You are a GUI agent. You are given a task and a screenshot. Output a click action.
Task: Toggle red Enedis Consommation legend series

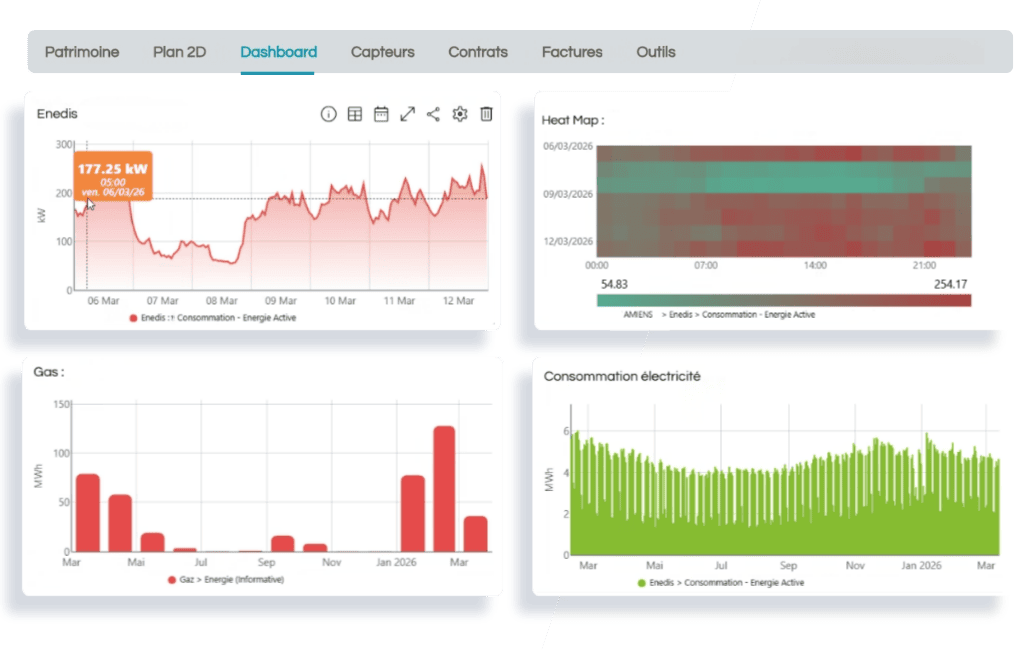point(212,318)
